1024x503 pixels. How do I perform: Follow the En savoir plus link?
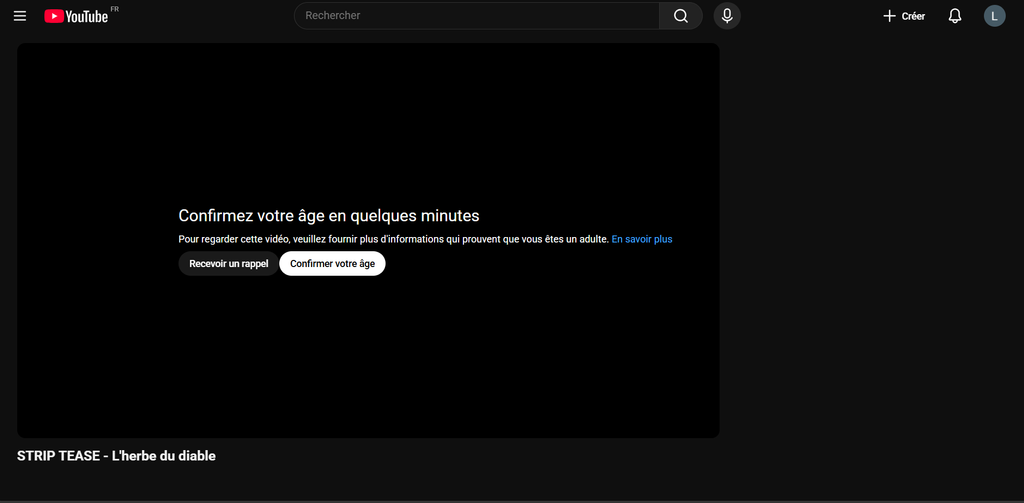(x=642, y=240)
